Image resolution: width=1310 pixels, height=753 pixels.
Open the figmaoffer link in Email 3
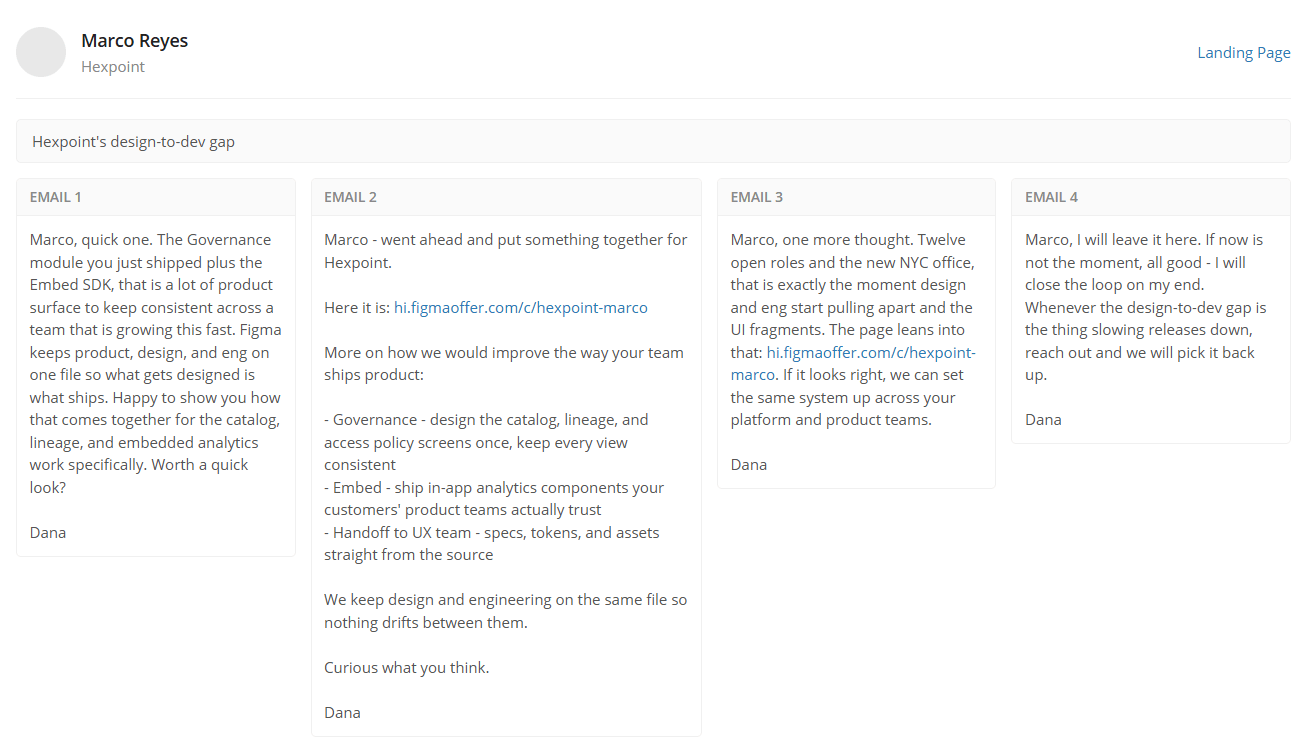click(x=853, y=364)
